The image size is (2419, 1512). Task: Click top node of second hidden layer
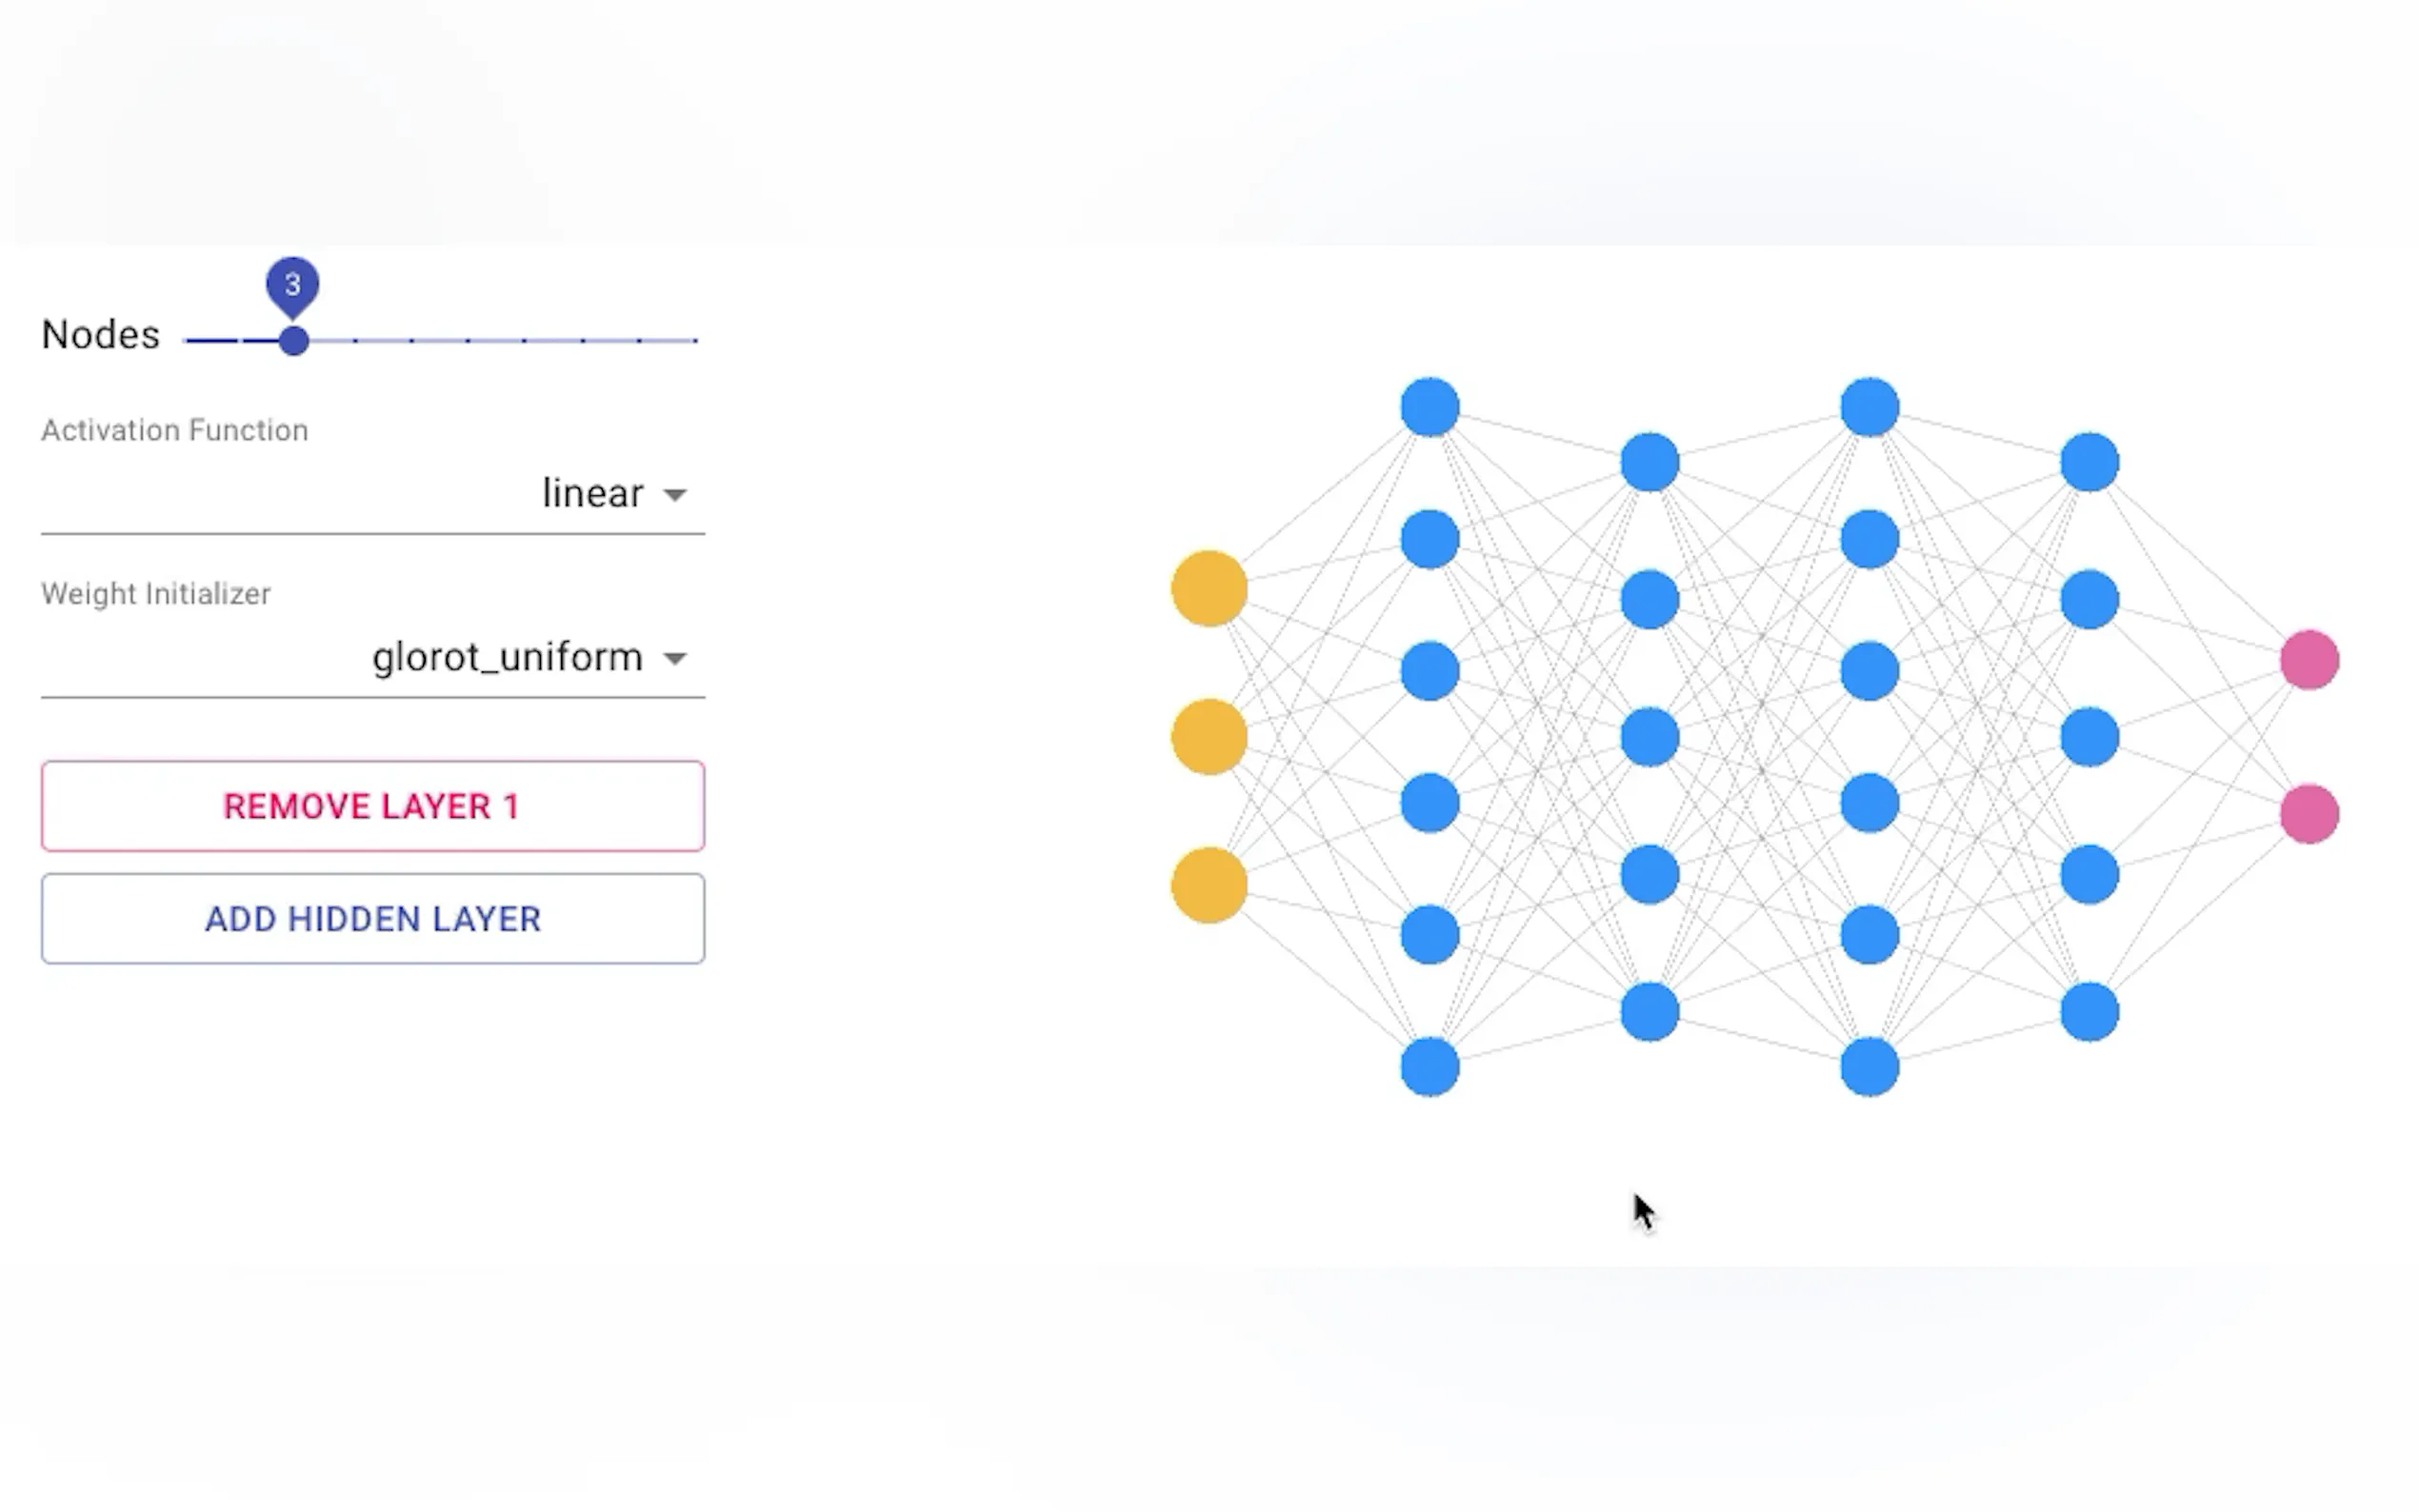point(1649,462)
